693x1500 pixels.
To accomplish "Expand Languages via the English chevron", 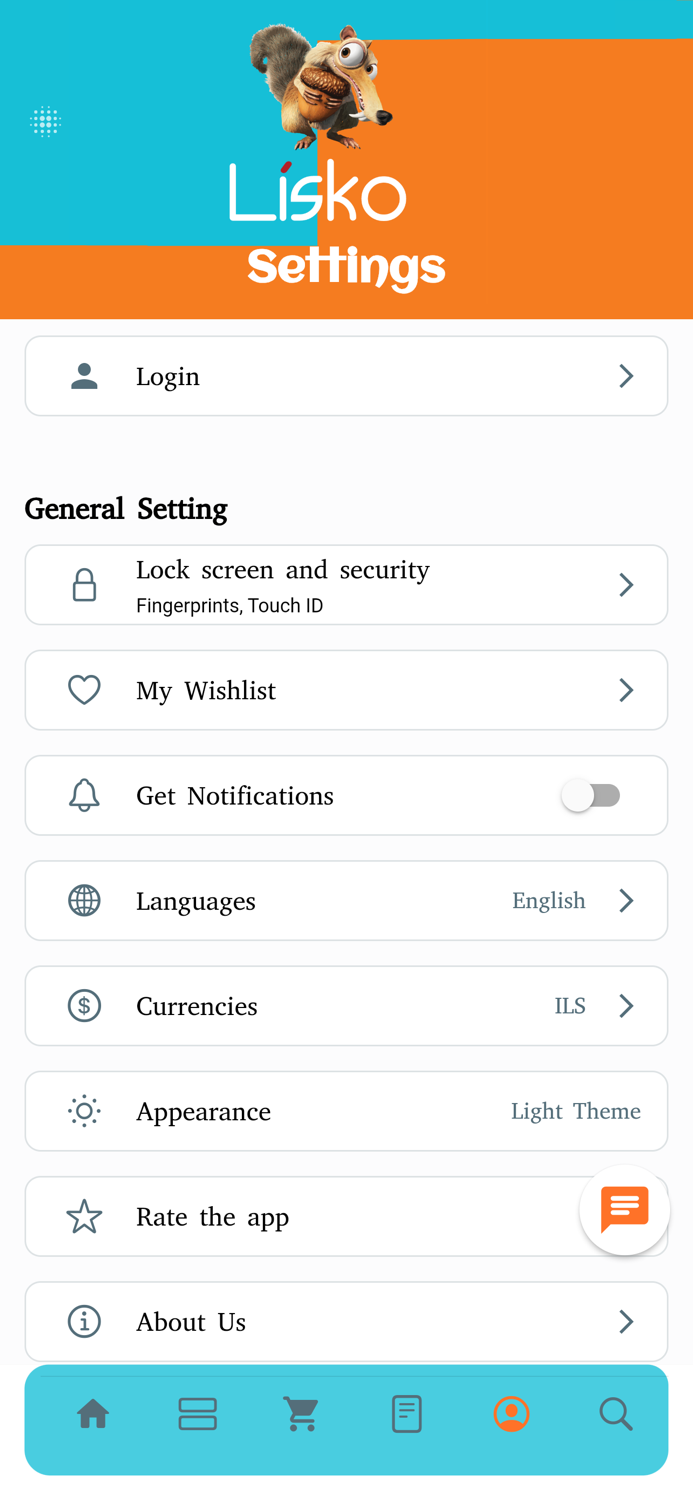I will (626, 900).
